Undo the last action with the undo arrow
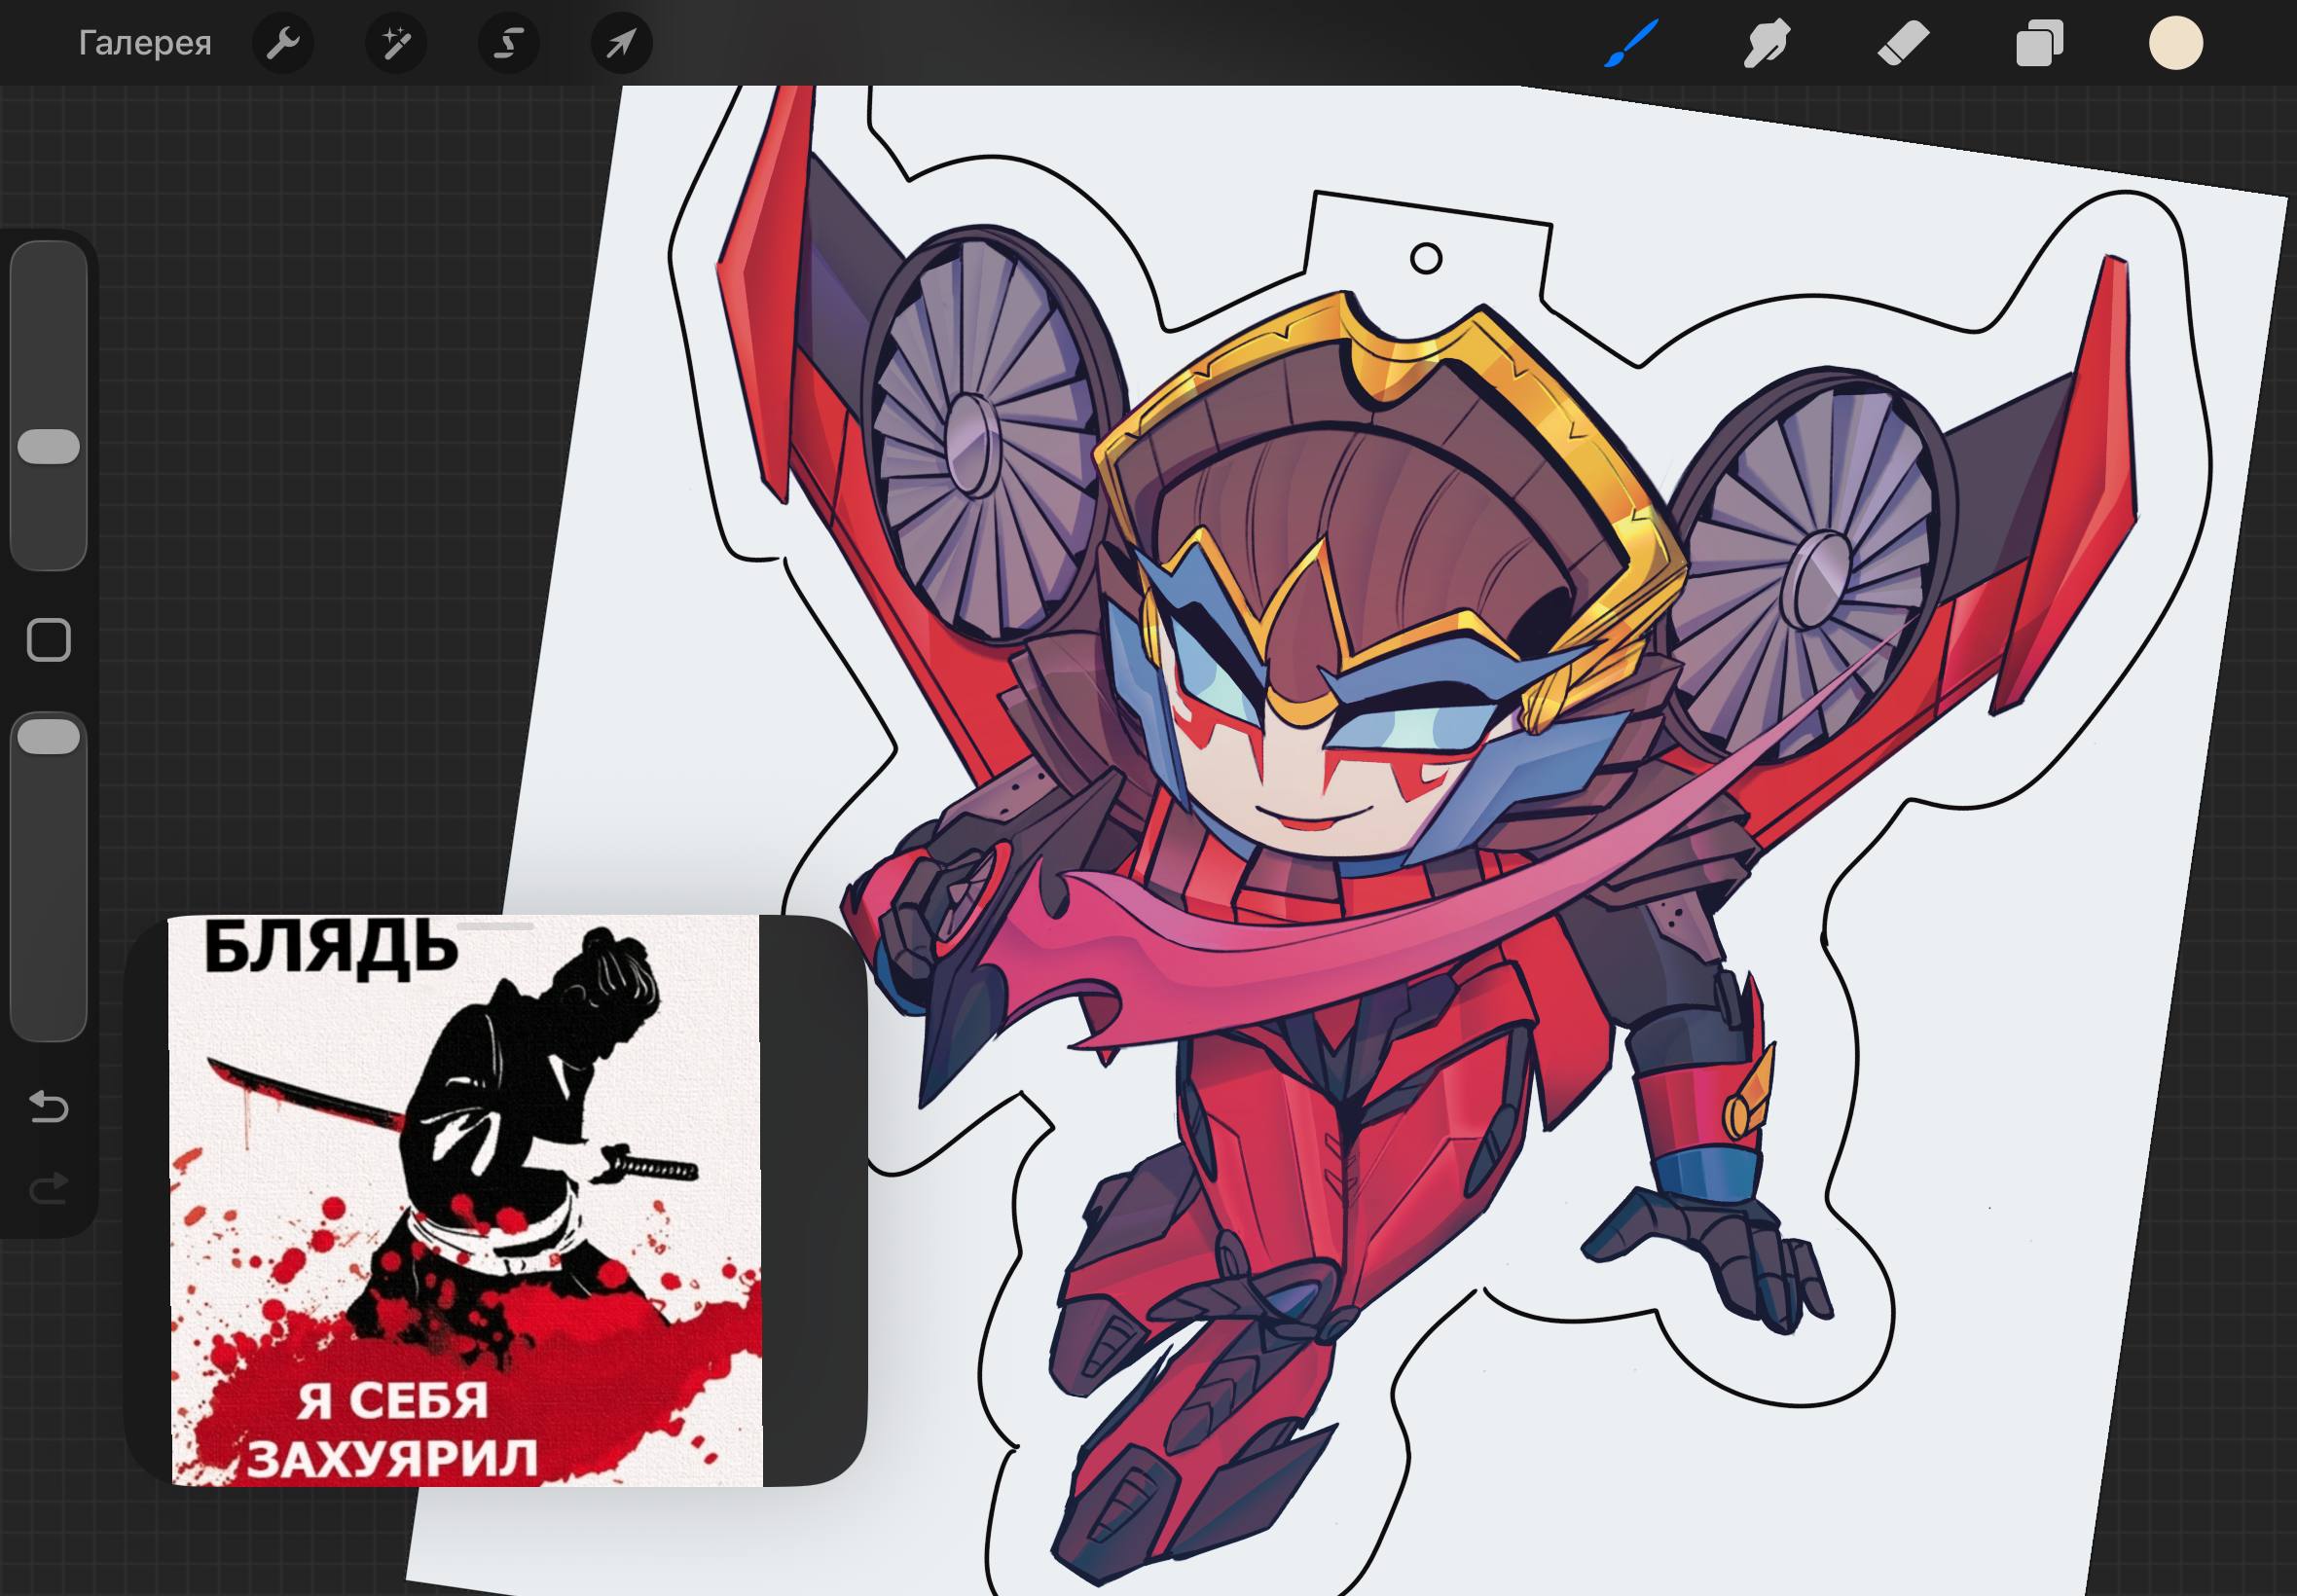The image size is (2297, 1596). 49,1106
